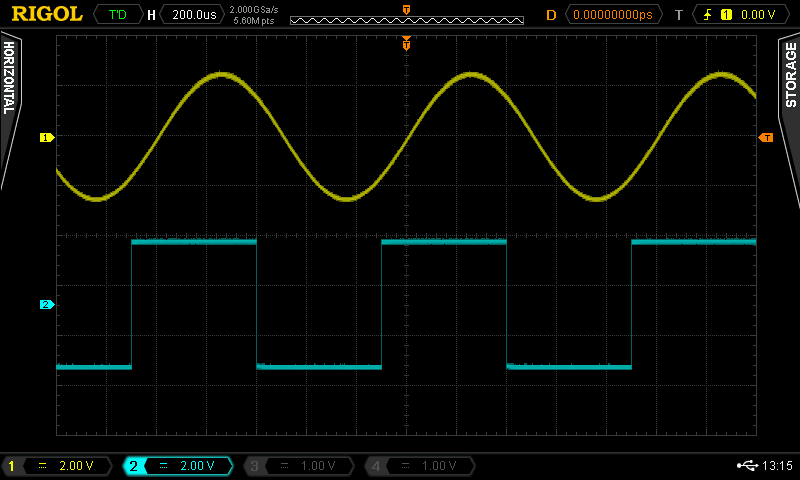Click the rising edge trigger icon

point(708,15)
